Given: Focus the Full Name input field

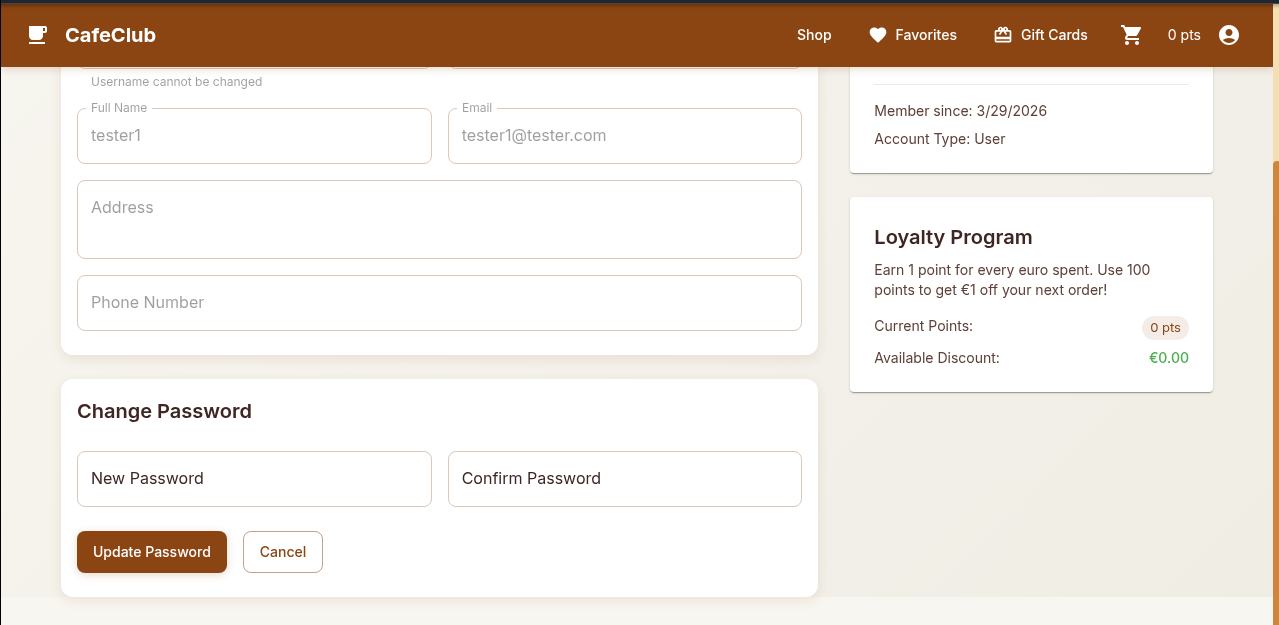Looking at the screenshot, I should 254,136.
